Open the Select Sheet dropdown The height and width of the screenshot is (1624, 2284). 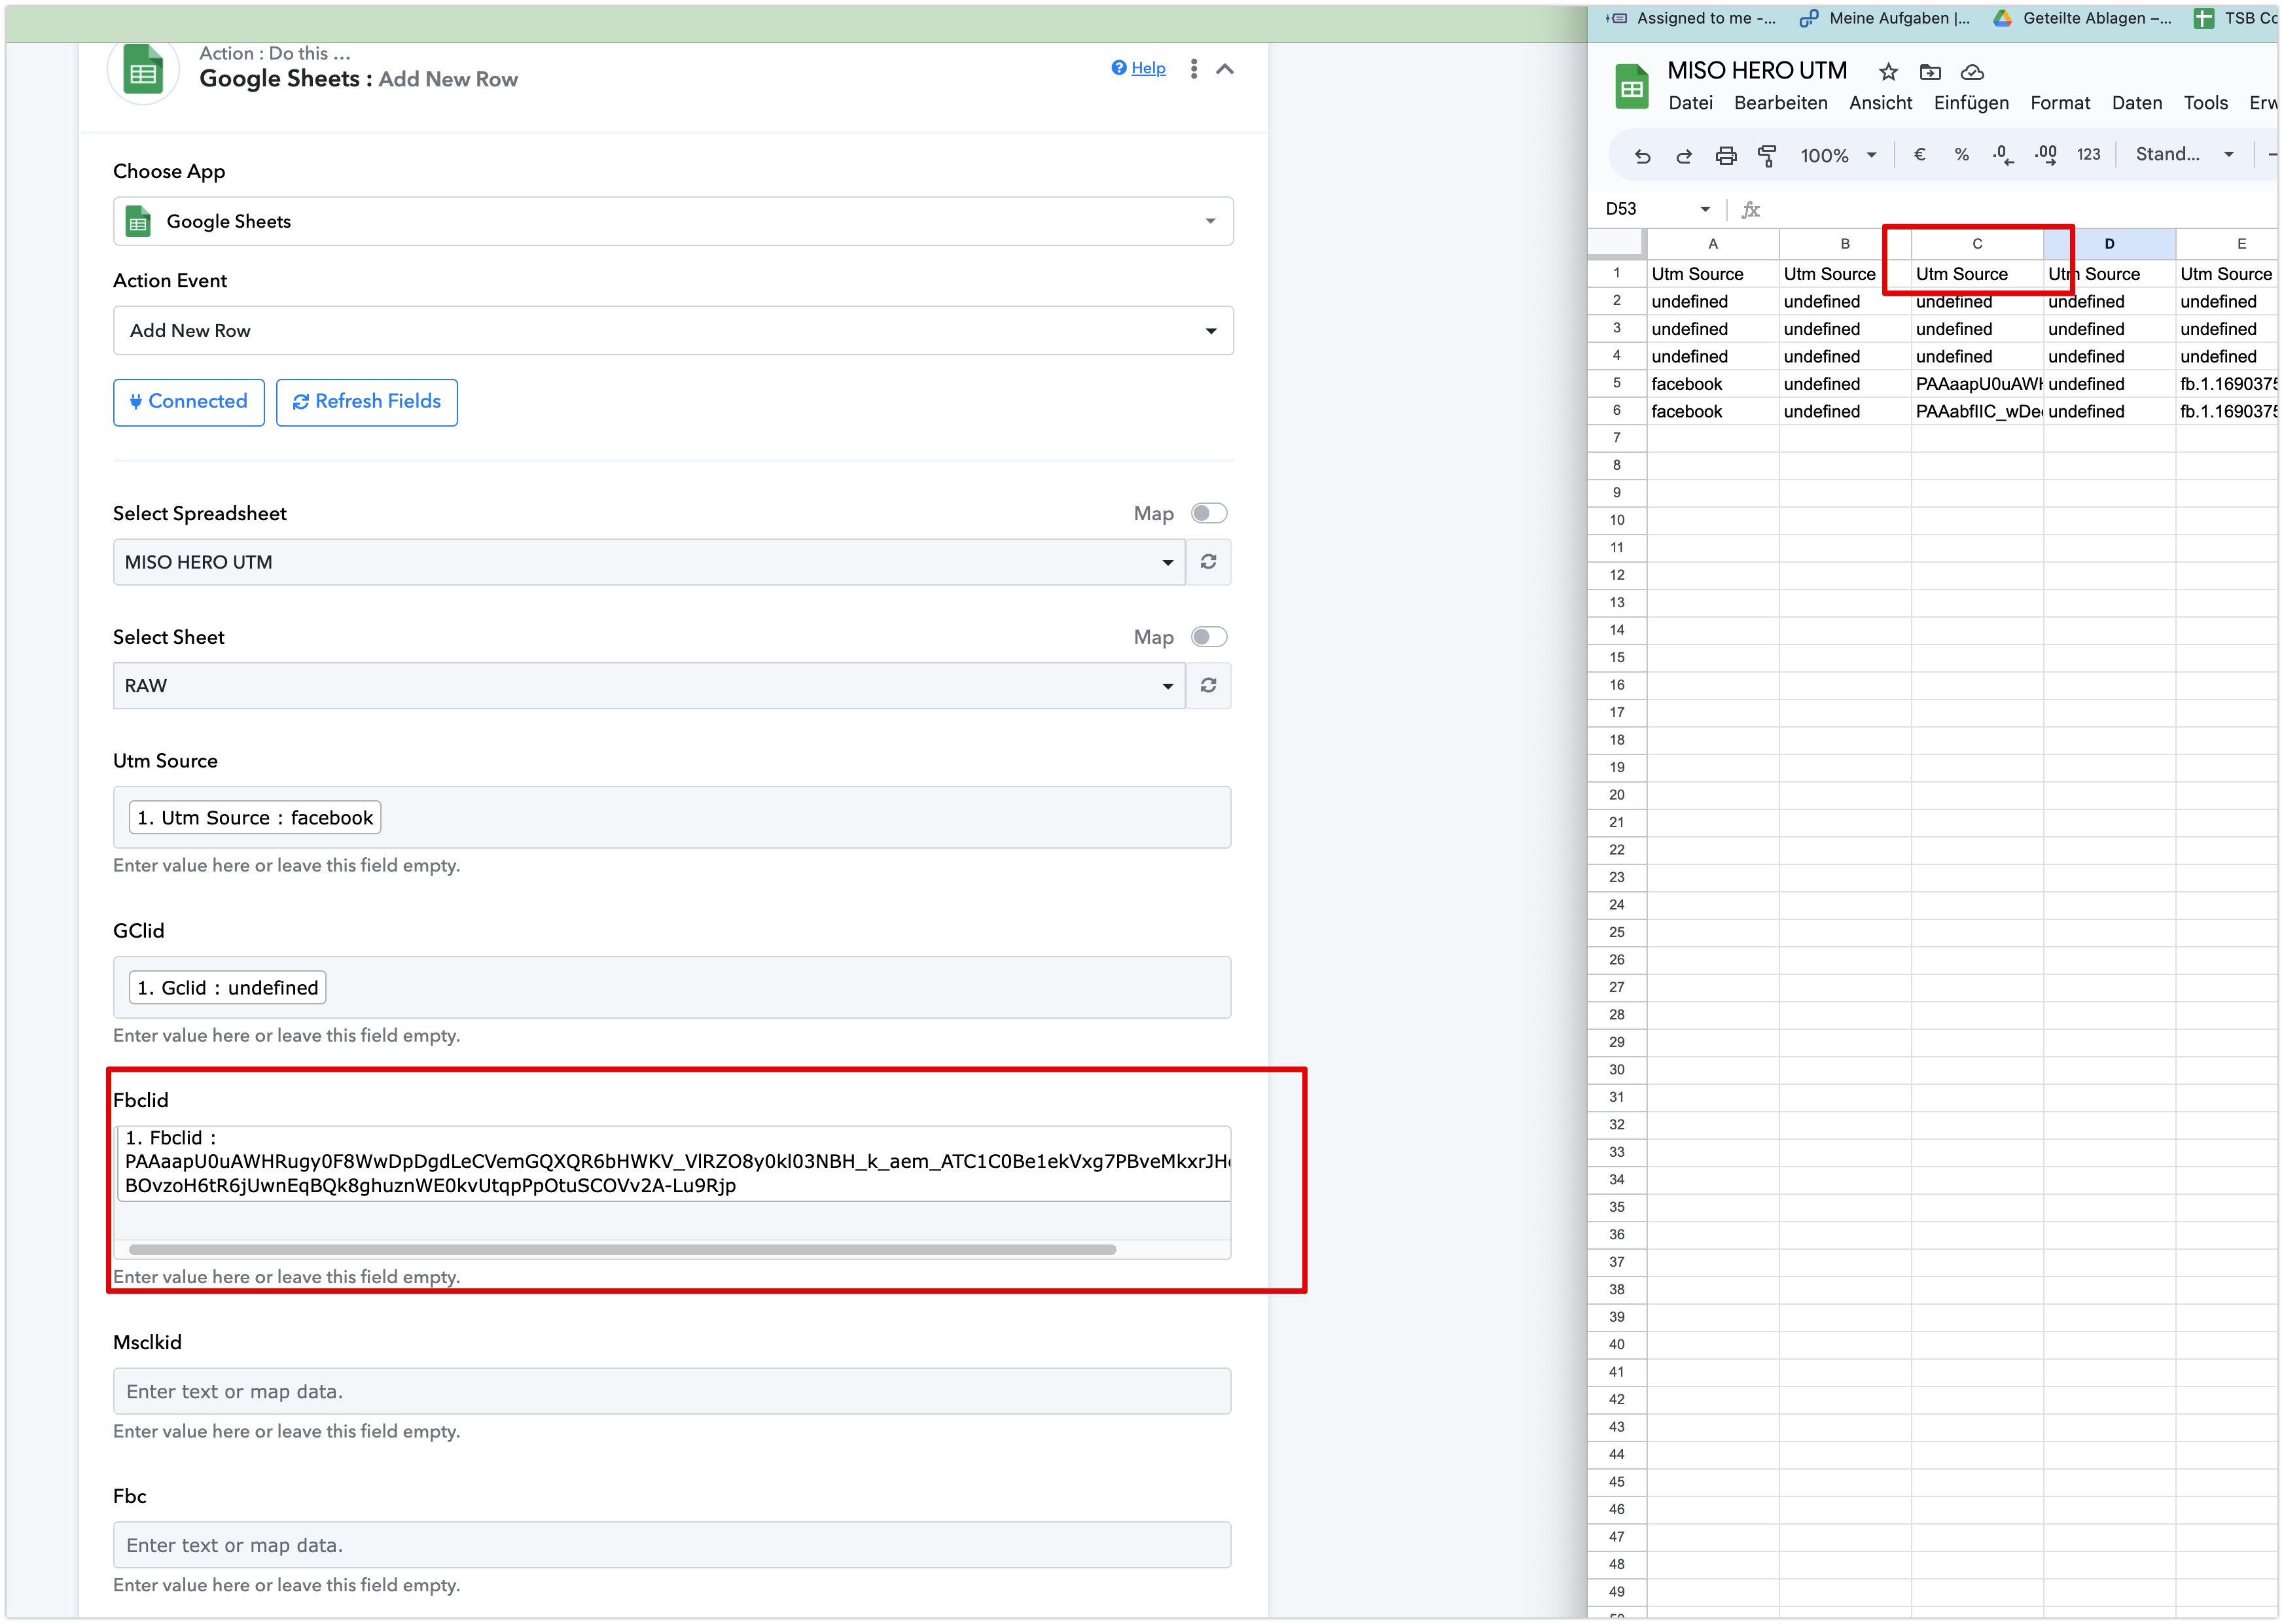(649, 686)
